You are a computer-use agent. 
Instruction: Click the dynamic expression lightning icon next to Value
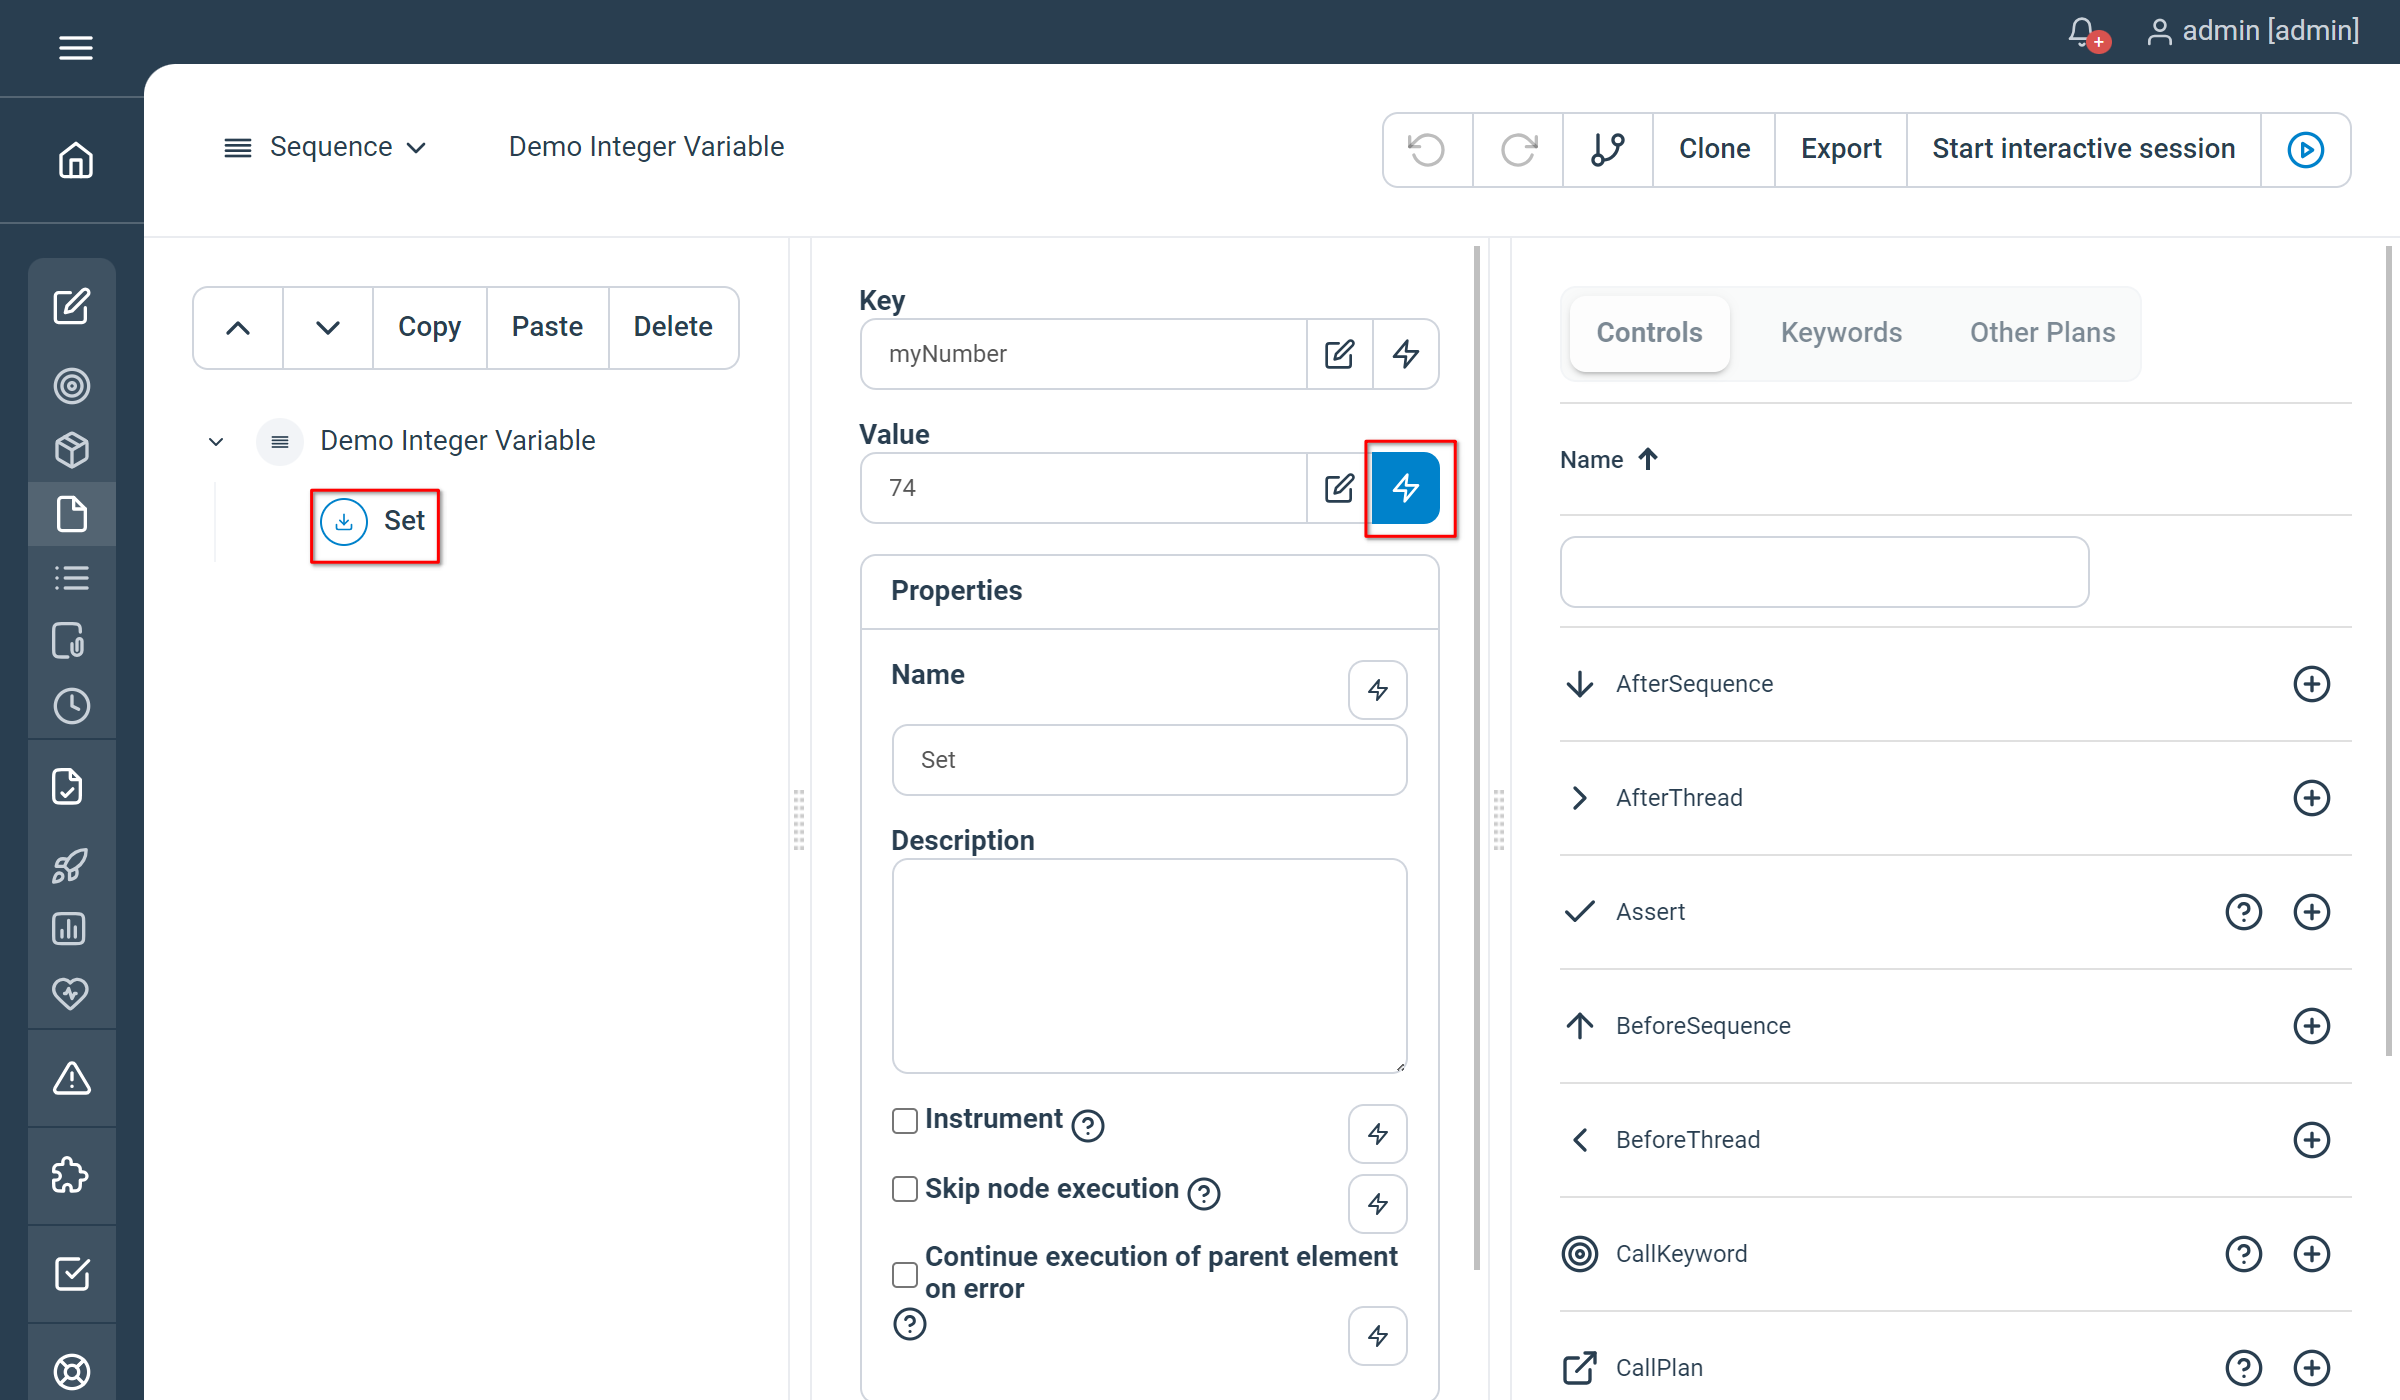[1406, 487]
